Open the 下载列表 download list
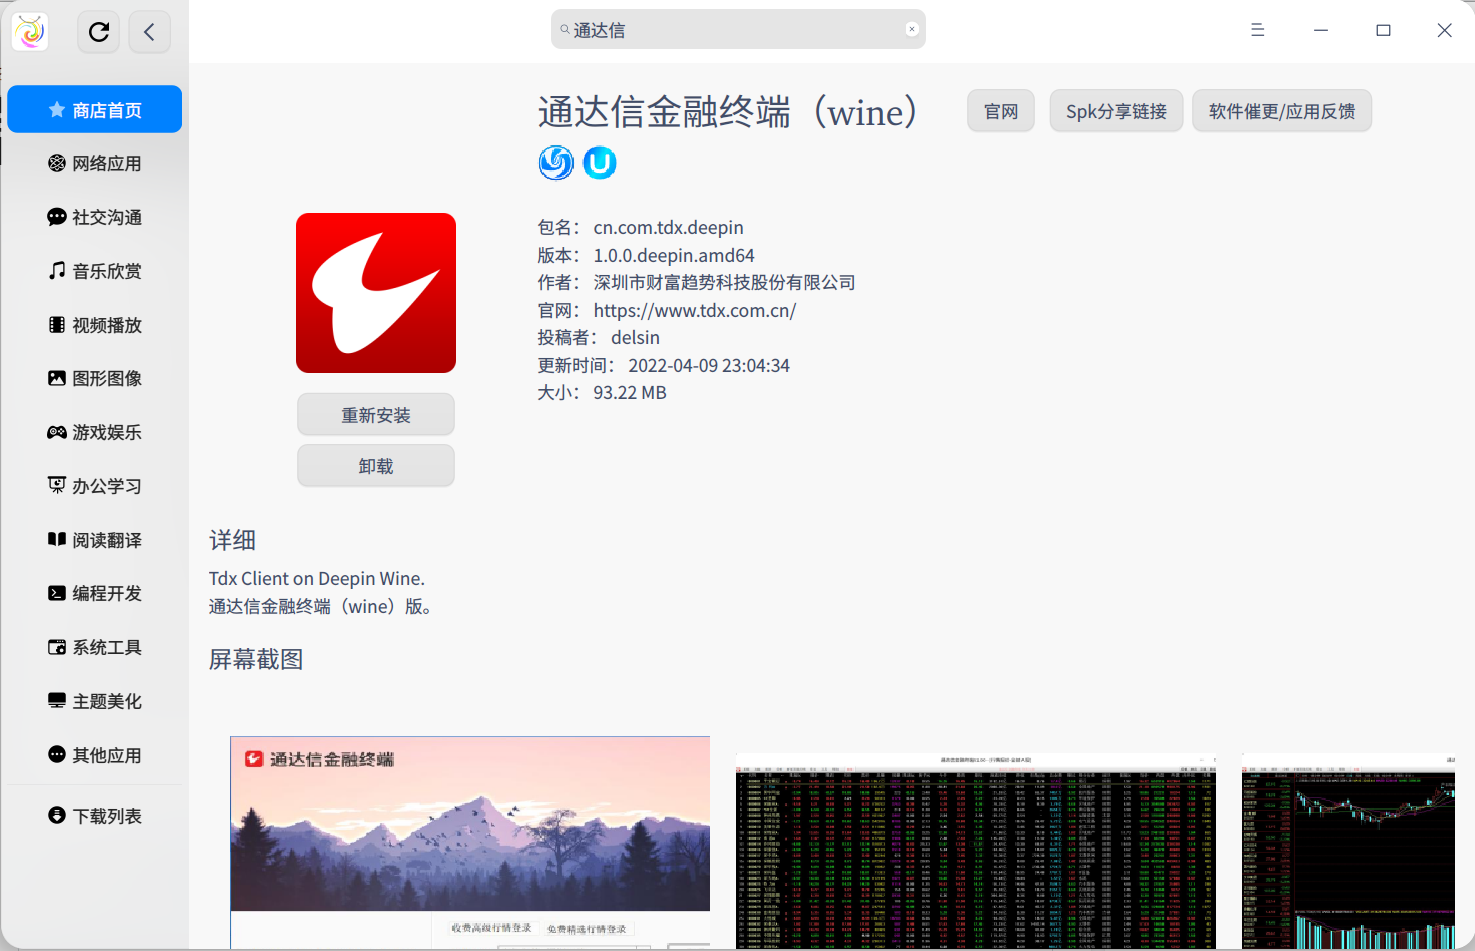The image size is (1475, 951). (x=94, y=815)
